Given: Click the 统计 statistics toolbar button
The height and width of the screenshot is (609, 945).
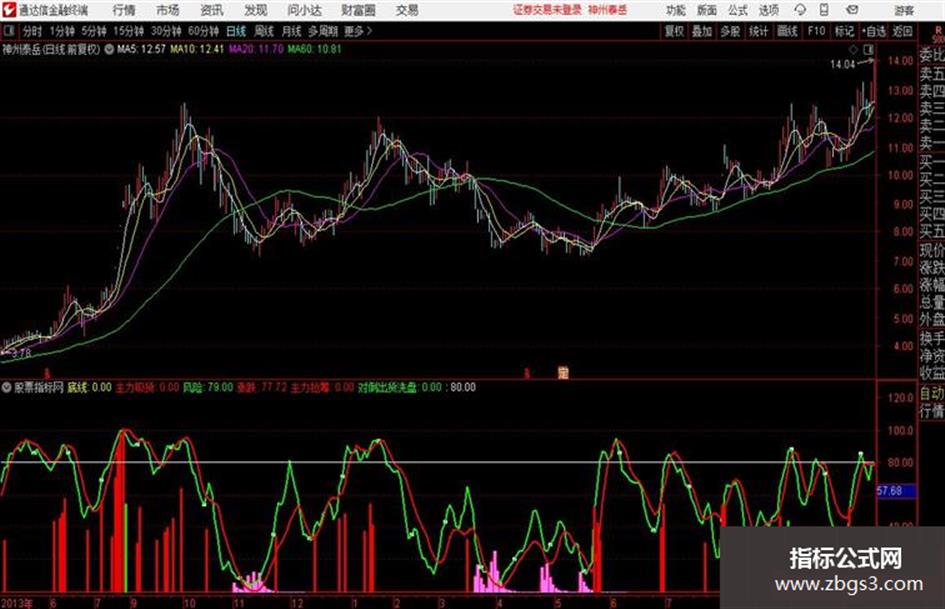Looking at the screenshot, I should click(x=758, y=31).
